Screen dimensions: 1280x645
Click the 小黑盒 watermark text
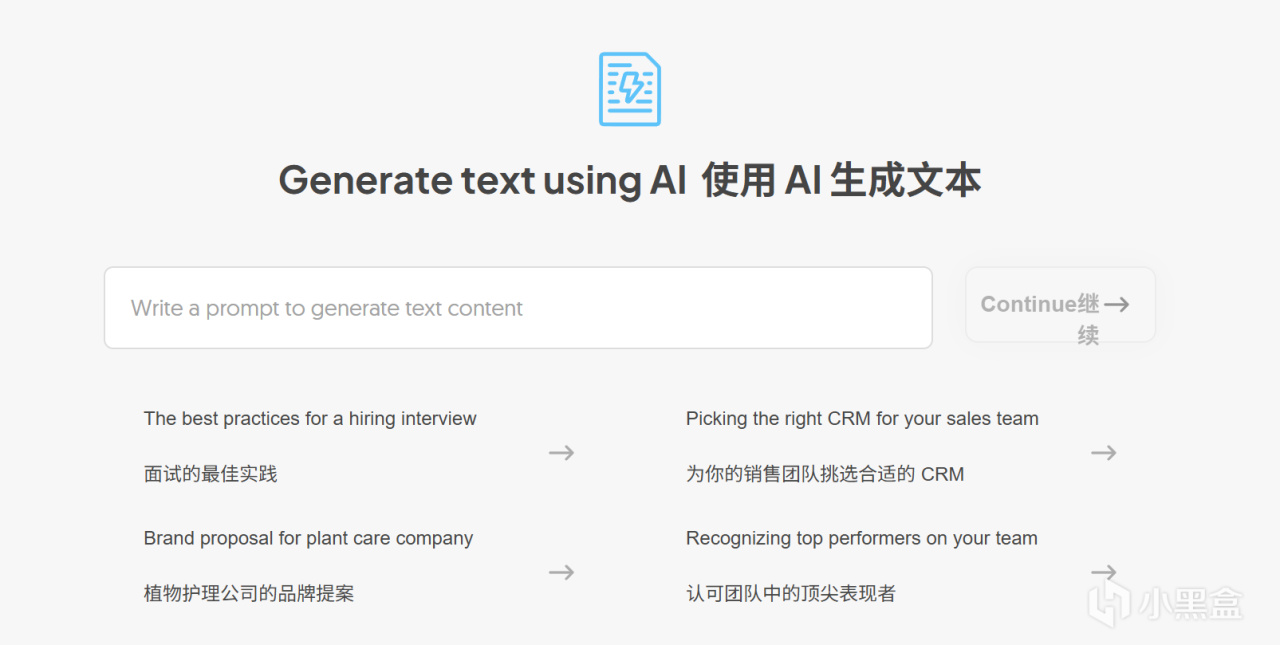pos(1188,603)
